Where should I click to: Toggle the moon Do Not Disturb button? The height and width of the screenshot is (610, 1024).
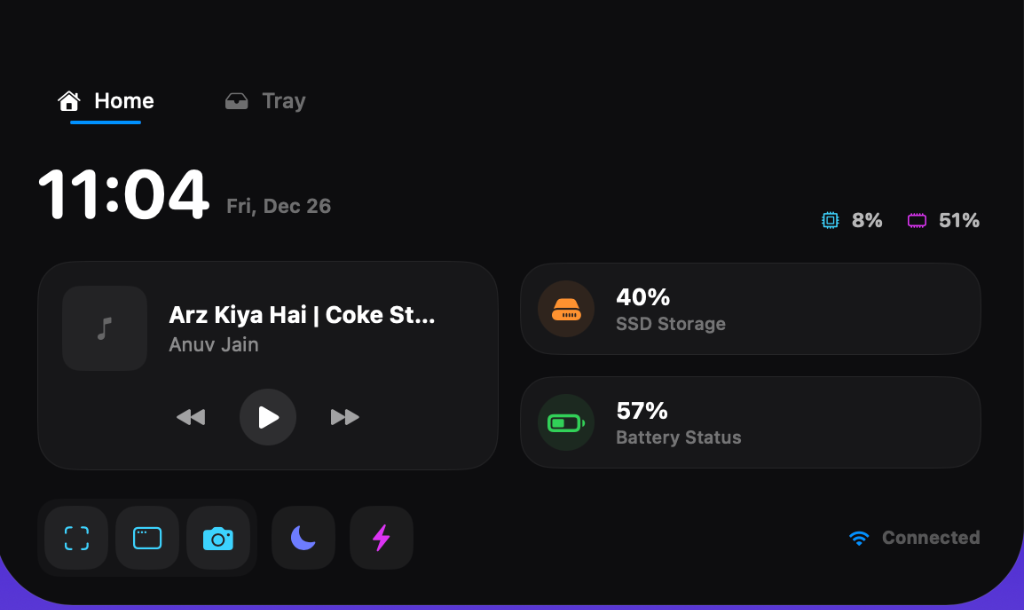click(x=303, y=538)
